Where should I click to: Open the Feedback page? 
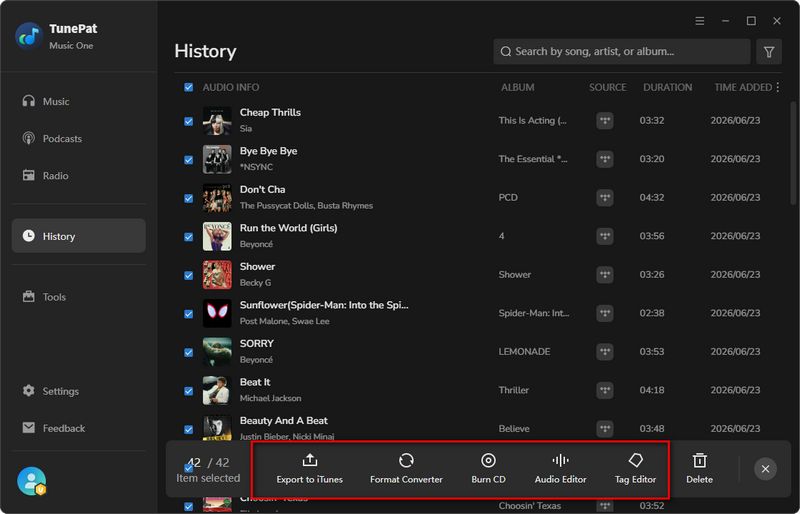54,428
